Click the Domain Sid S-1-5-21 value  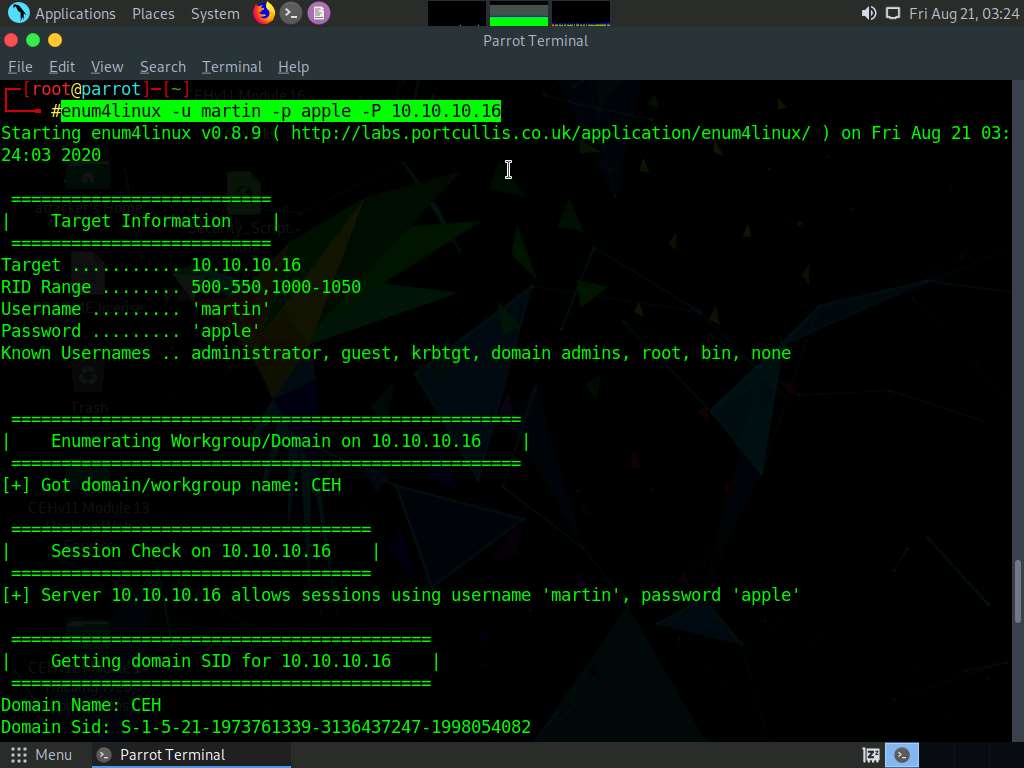[x=326, y=727]
